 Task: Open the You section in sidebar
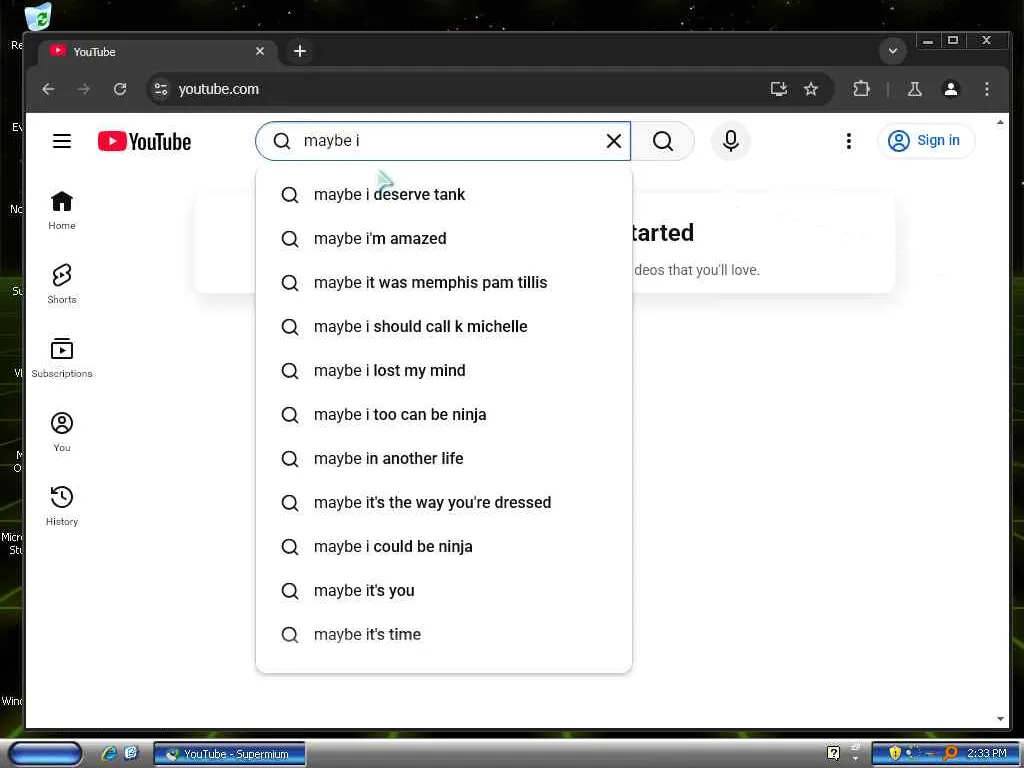coord(62,432)
